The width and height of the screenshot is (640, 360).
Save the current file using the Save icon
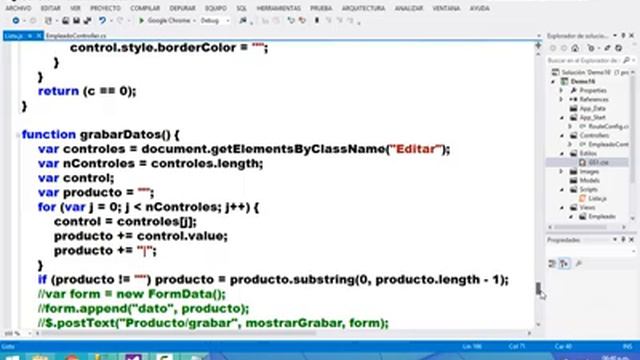tap(76, 20)
